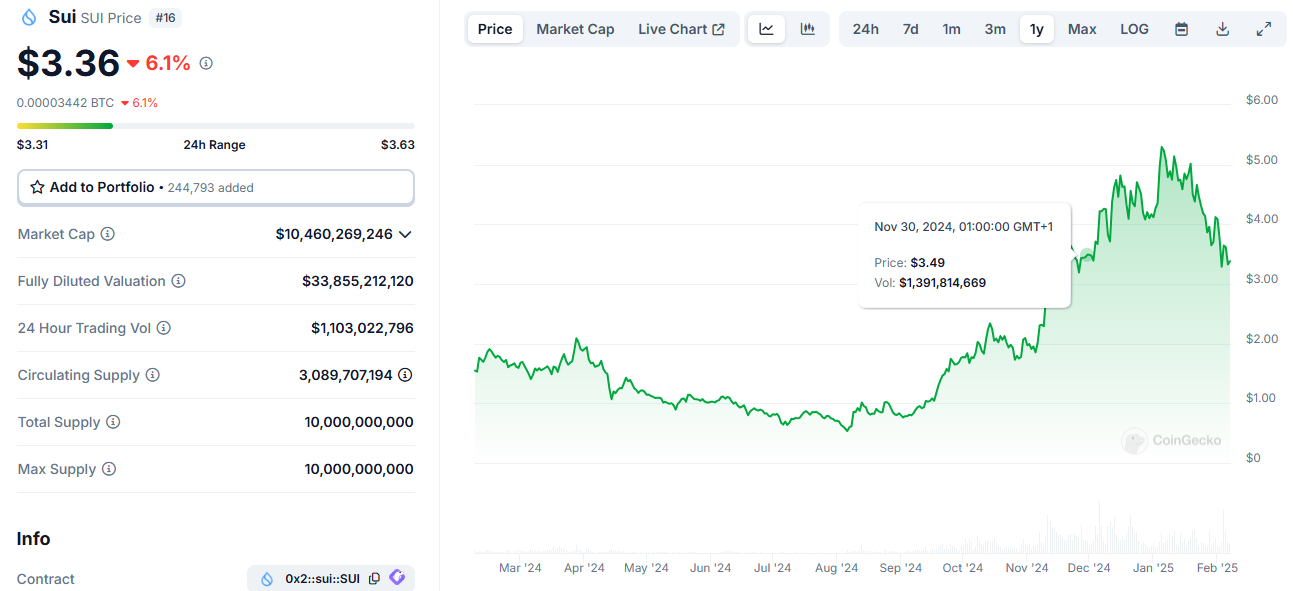This screenshot has height=591, width=1293.
Task: Click the $3.63 range high value
Action: 398,144
